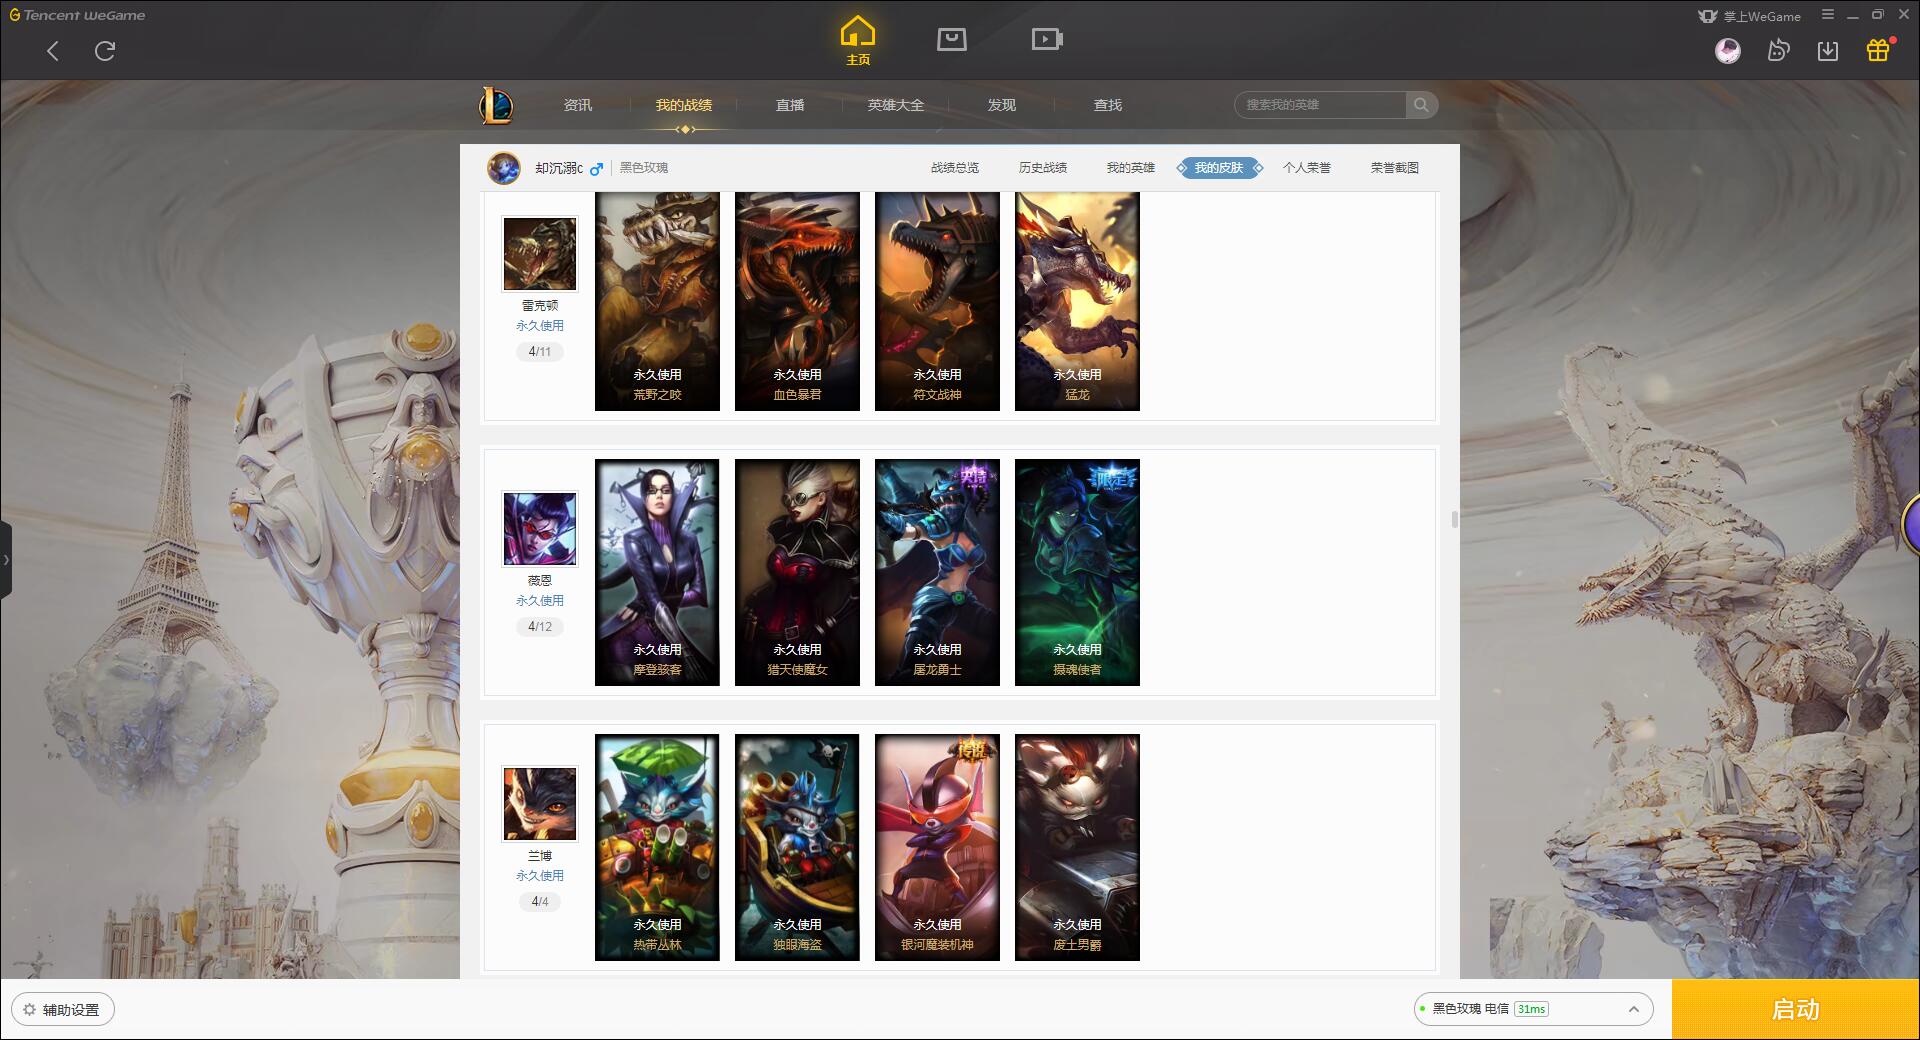This screenshot has width=1920, height=1040.
Task: Open the 我的英雄 sub-tab
Action: coord(1131,168)
